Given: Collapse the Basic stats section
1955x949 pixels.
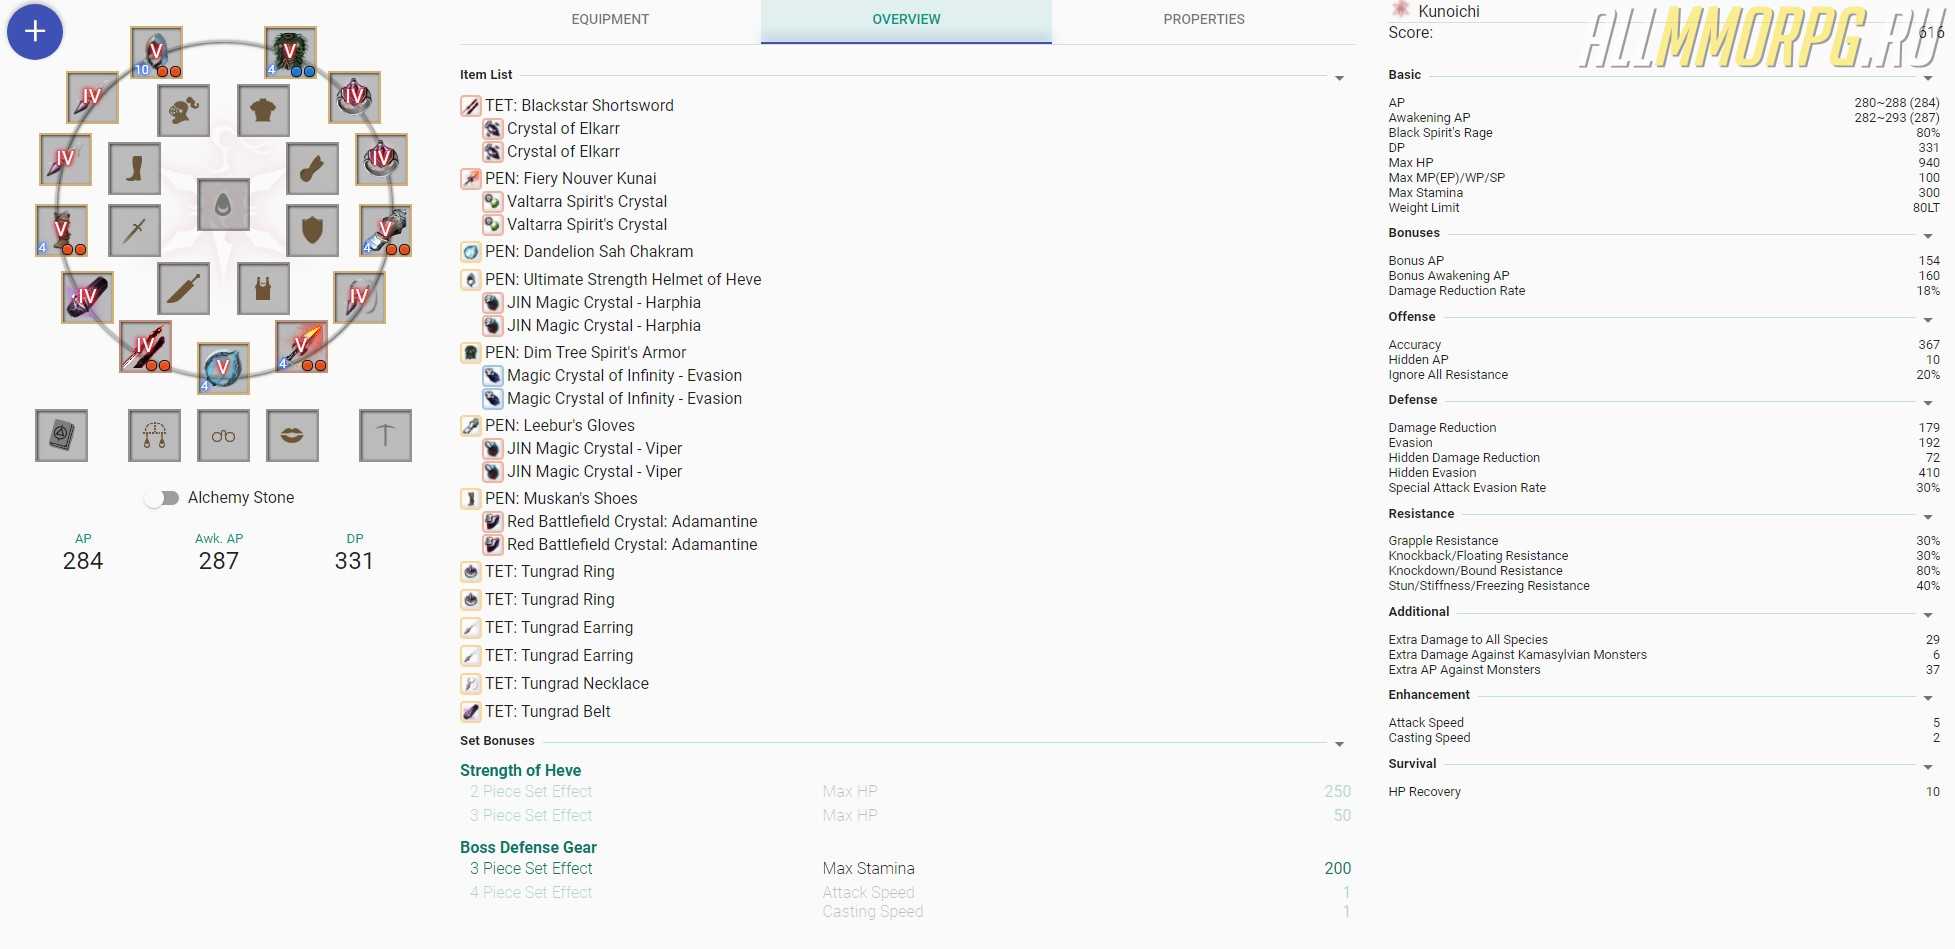Looking at the screenshot, I should 1927,78.
